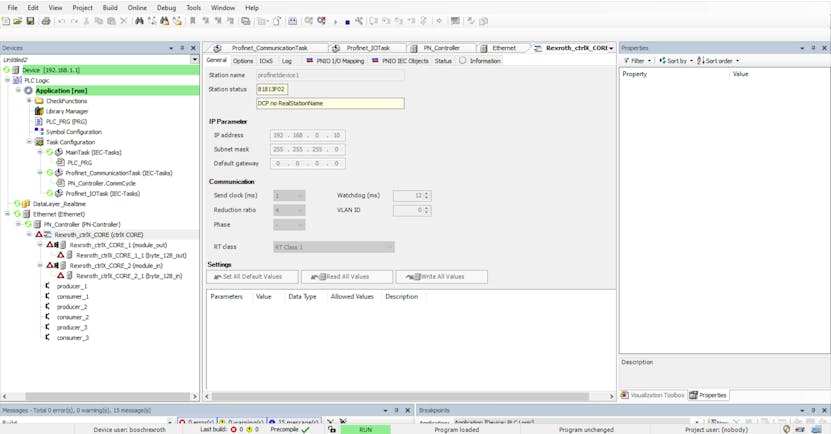Open the Sort by dropdown in Properties

click(675, 61)
